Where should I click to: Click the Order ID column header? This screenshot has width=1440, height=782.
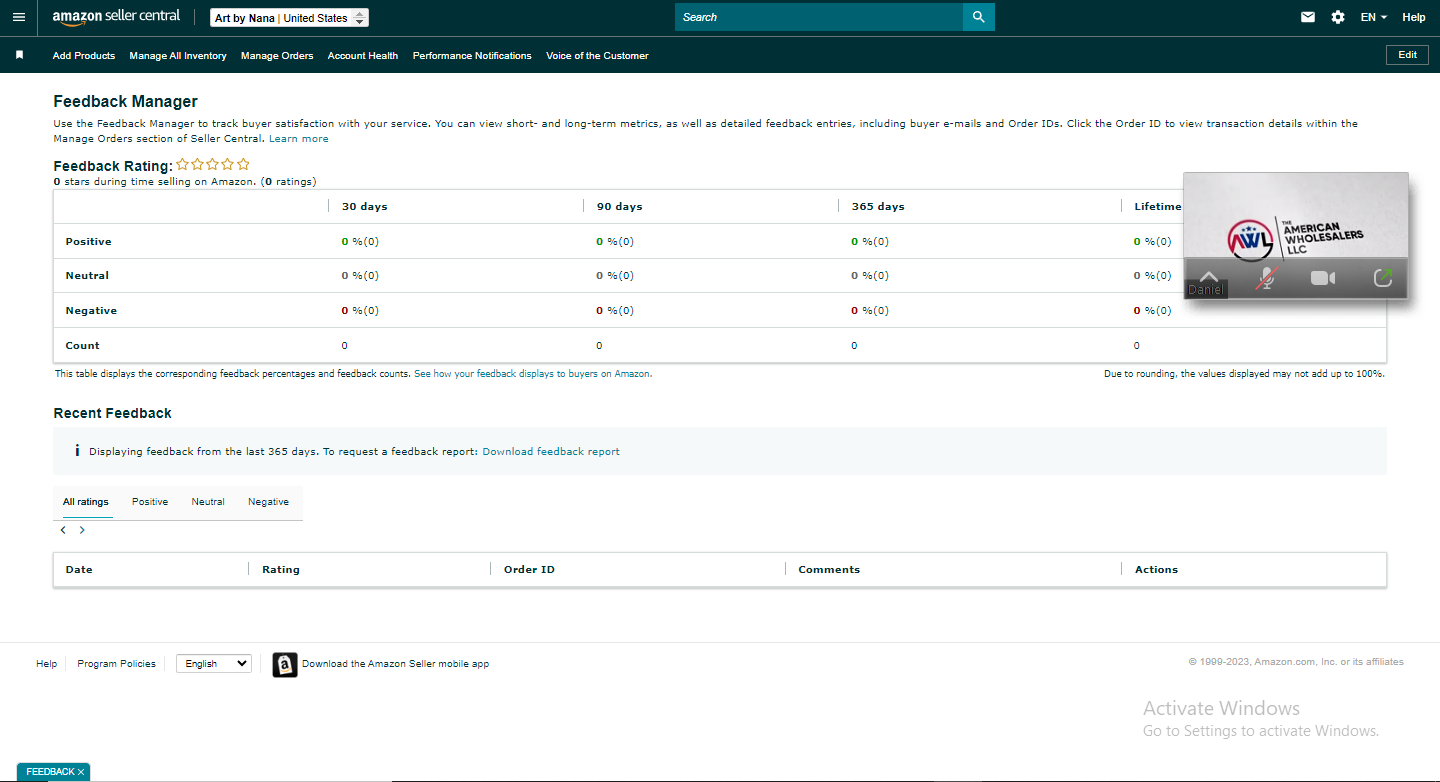click(x=529, y=570)
